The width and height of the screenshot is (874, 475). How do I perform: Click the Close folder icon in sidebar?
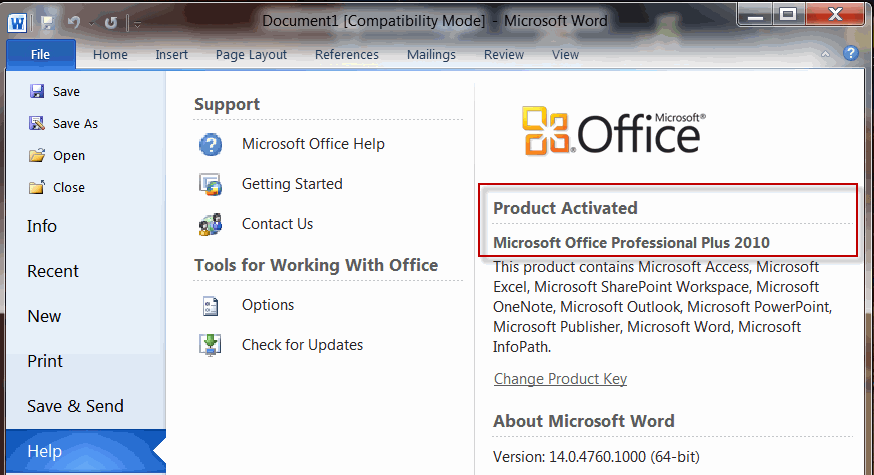[37, 187]
